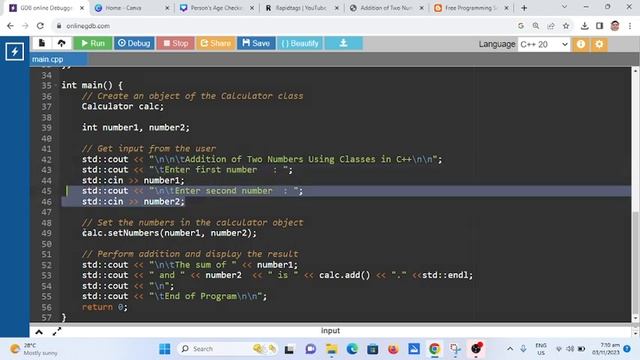Click the 'return 0;' line in code
Screen dimensions: 640x360
tap(104, 307)
